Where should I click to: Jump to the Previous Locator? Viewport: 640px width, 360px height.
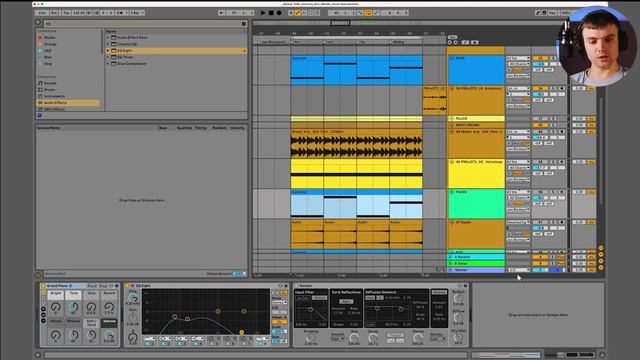(x=450, y=42)
